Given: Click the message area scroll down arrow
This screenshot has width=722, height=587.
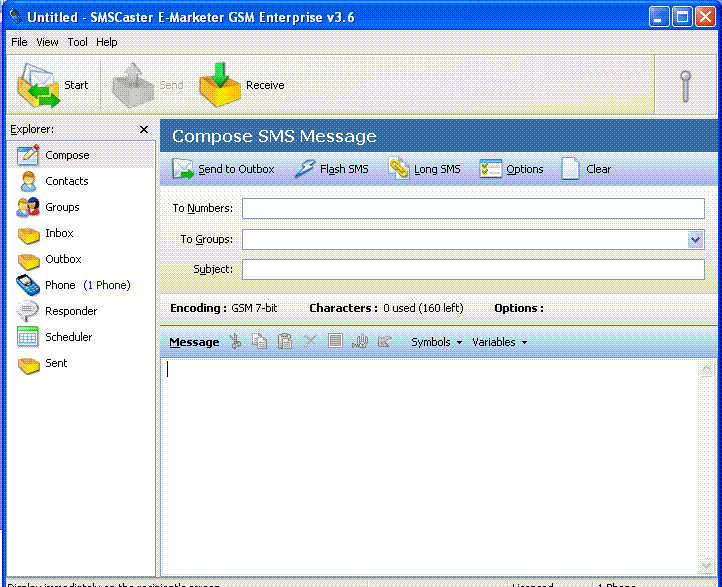Looking at the screenshot, I should (x=706, y=565).
